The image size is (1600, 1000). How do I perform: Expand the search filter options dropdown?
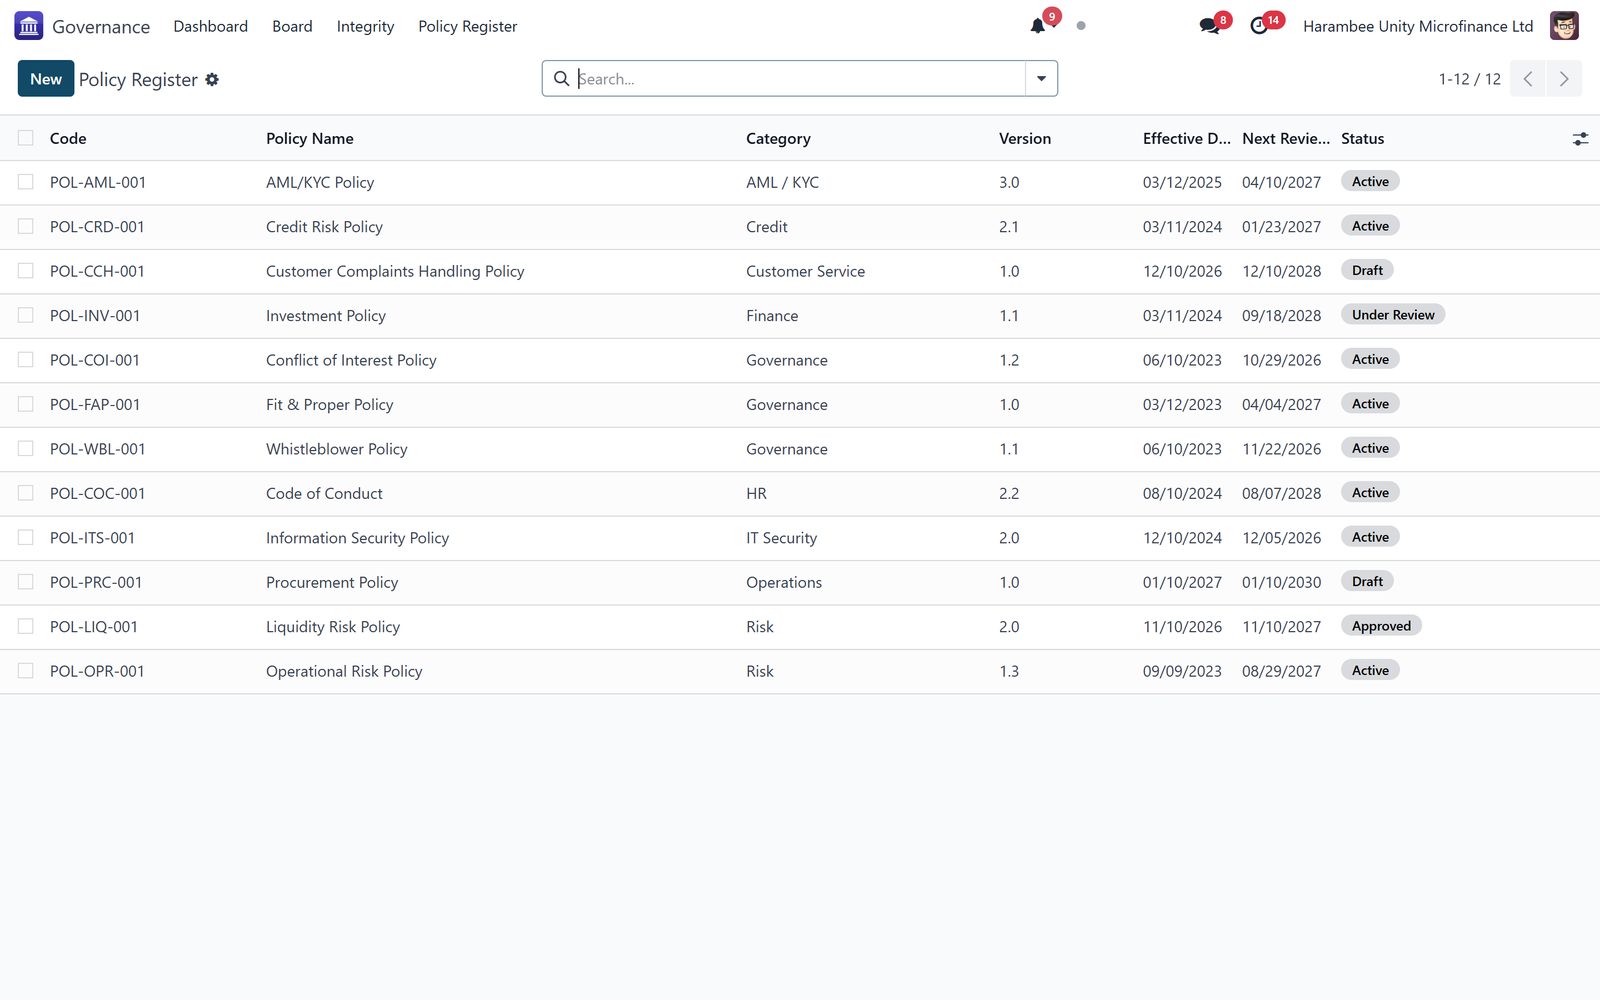1041,79
